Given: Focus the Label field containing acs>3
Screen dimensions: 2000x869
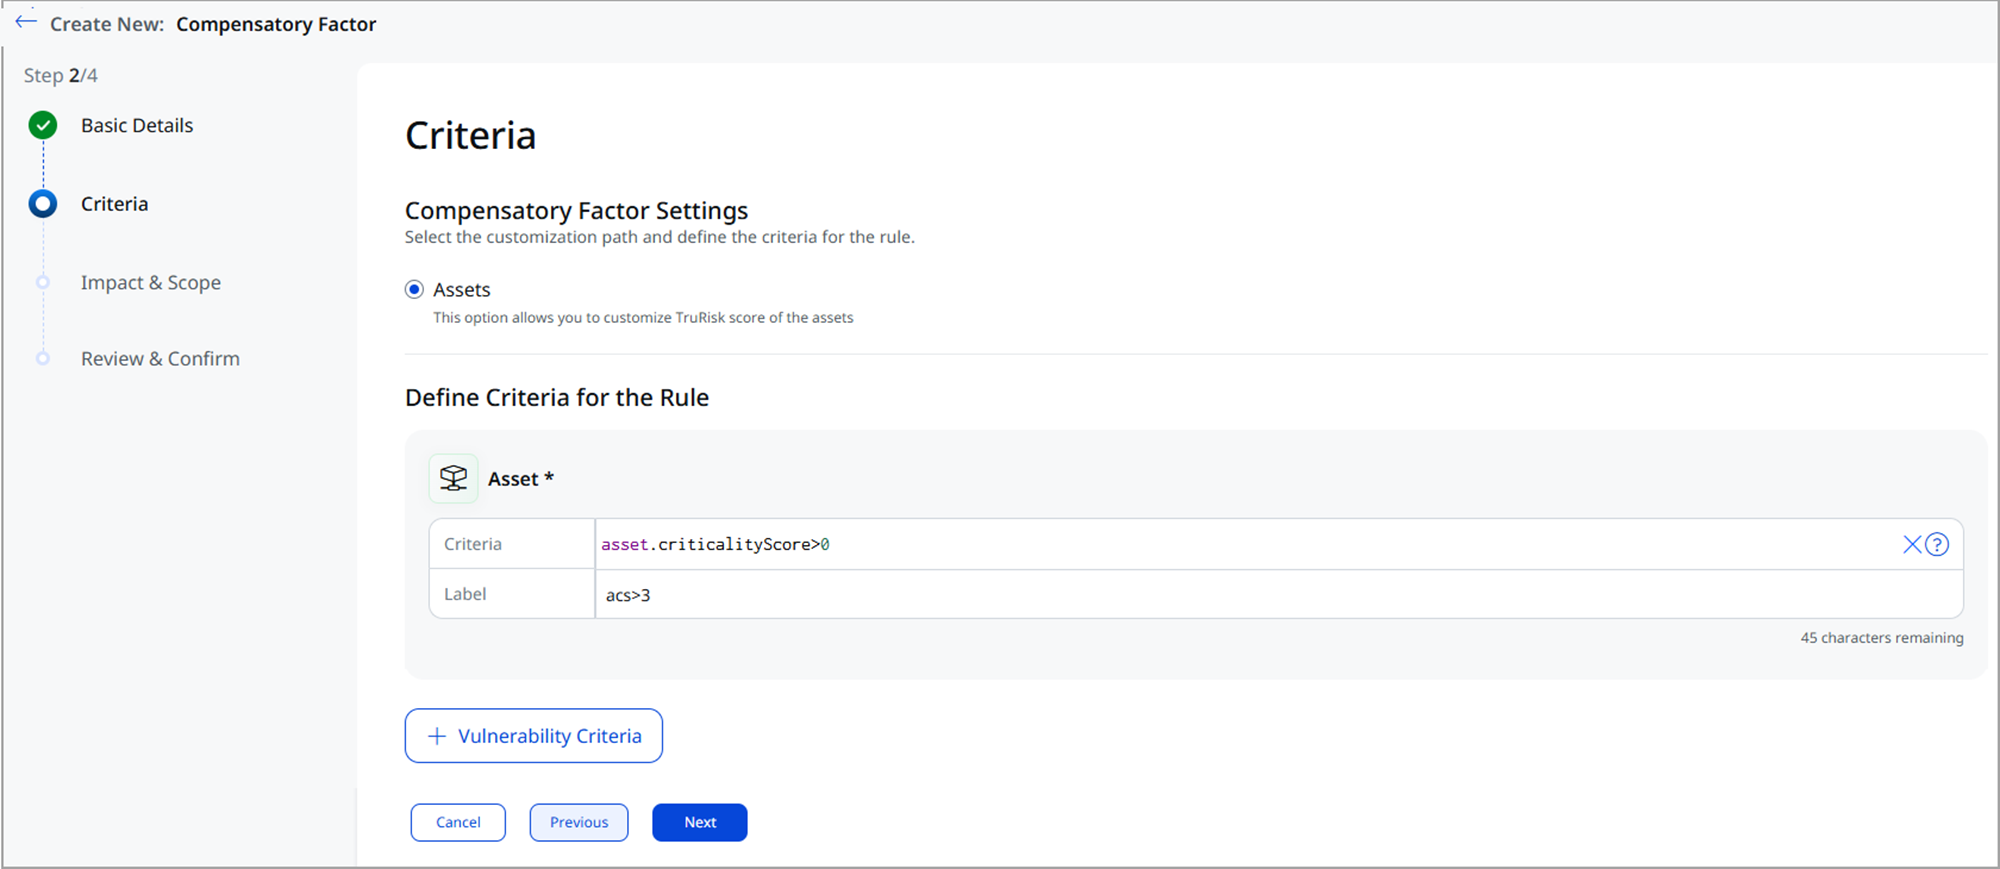Looking at the screenshot, I should (x=1200, y=595).
